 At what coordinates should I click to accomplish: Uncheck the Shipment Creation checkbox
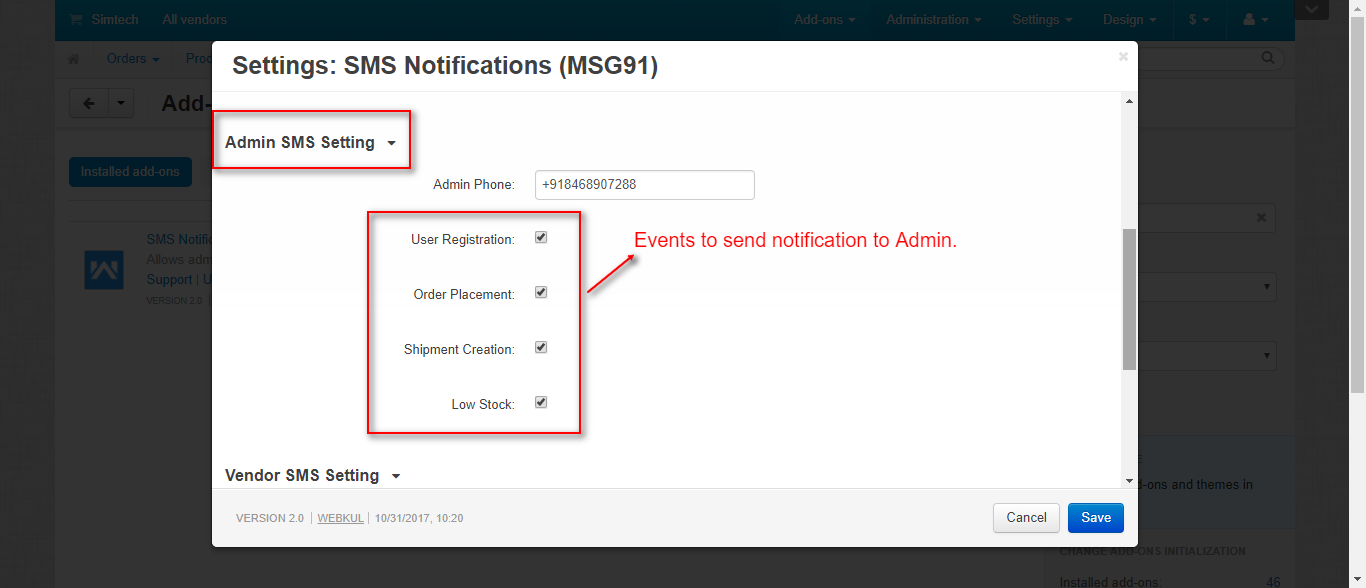click(541, 348)
